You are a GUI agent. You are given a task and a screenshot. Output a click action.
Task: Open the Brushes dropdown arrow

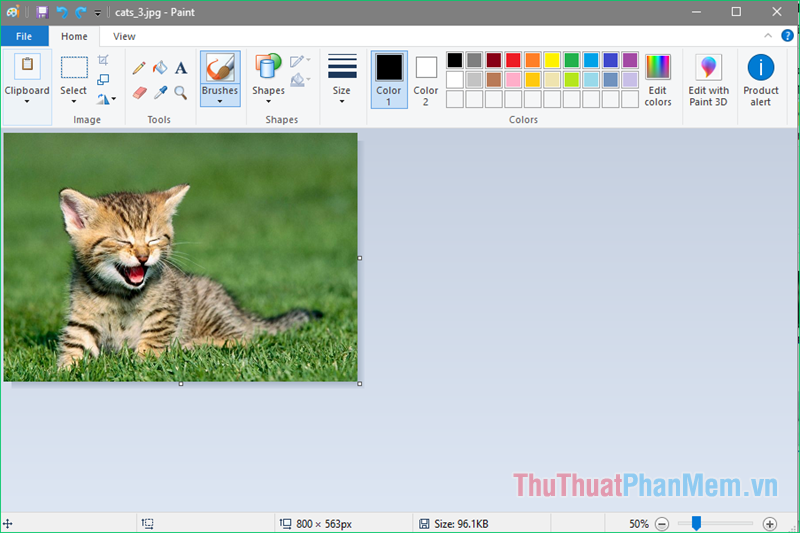[220, 101]
